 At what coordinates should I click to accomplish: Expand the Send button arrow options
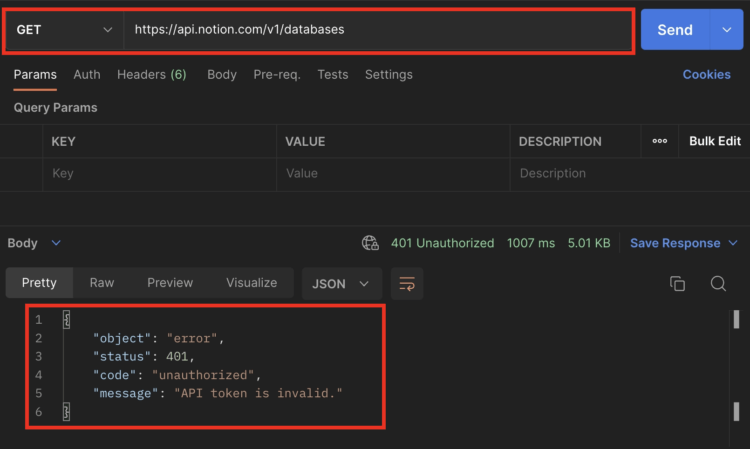point(726,30)
